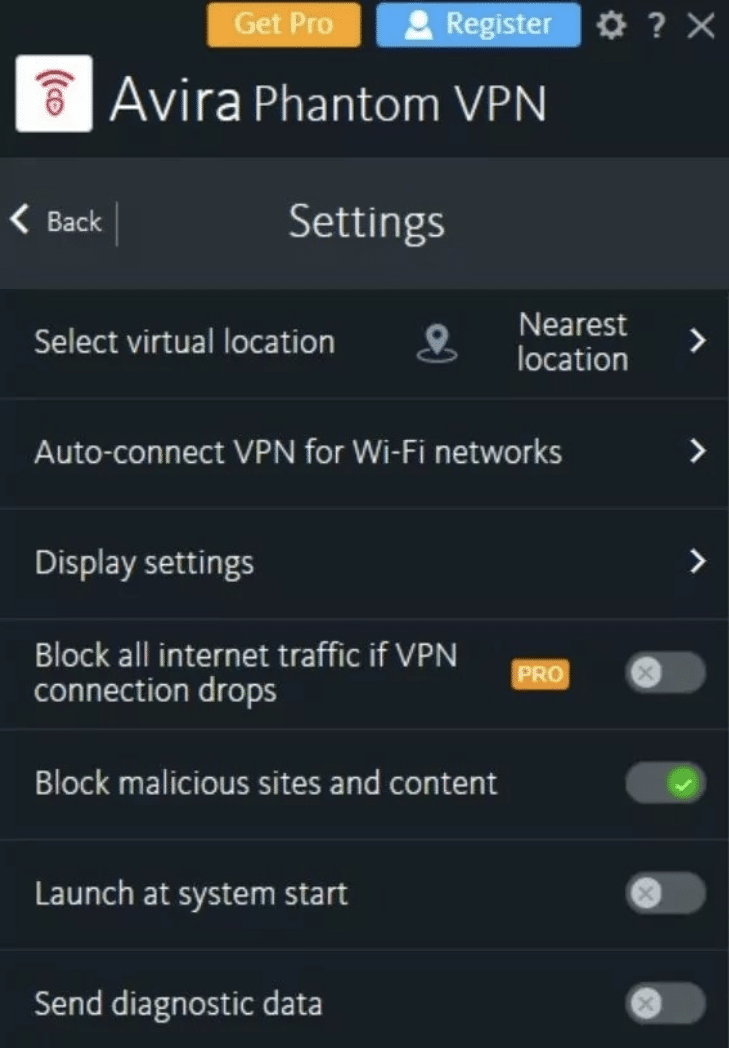Image resolution: width=729 pixels, height=1048 pixels.
Task: Open Display settings menu entry
Action: tap(364, 563)
